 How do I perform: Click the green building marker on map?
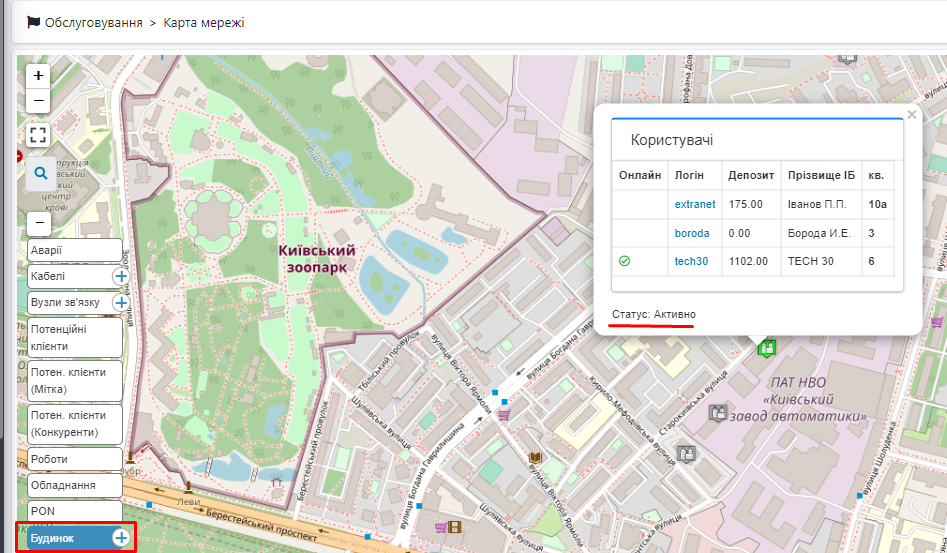[767, 348]
